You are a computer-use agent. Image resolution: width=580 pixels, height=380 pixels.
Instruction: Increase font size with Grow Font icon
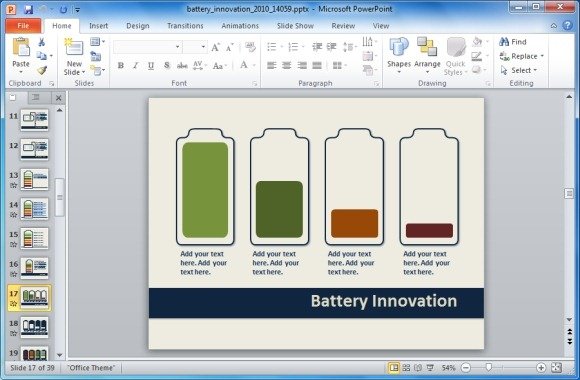(215, 47)
